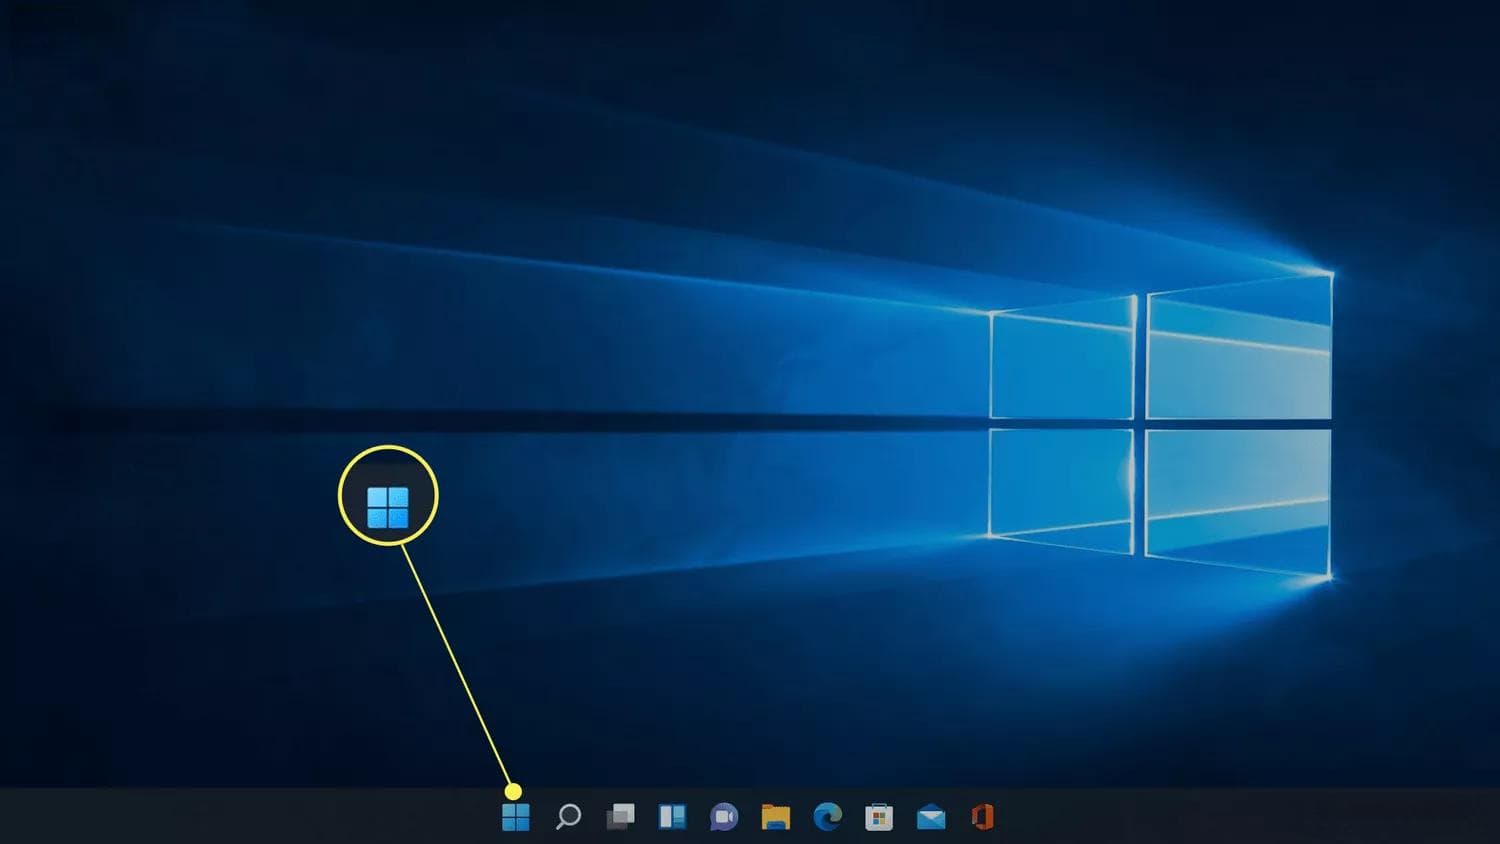Image resolution: width=1500 pixels, height=844 pixels.
Task: Open the Microsoft Store icon
Action: click(879, 817)
